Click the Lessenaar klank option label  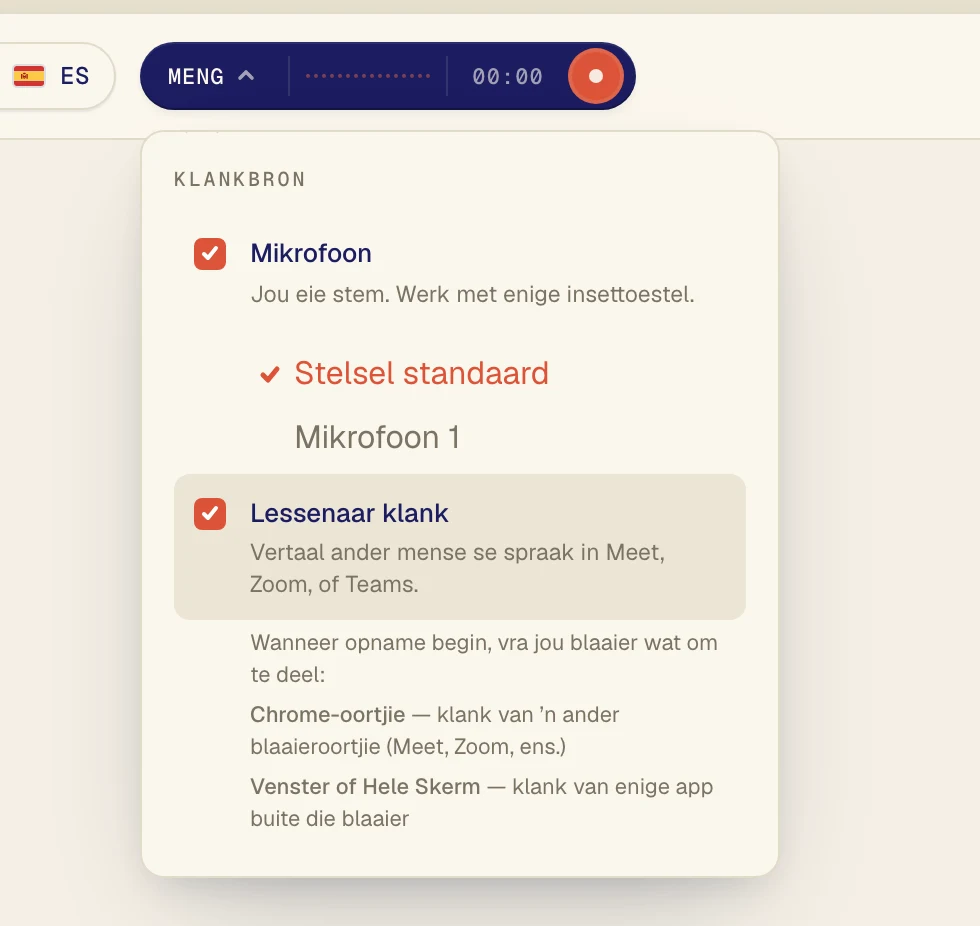click(349, 514)
